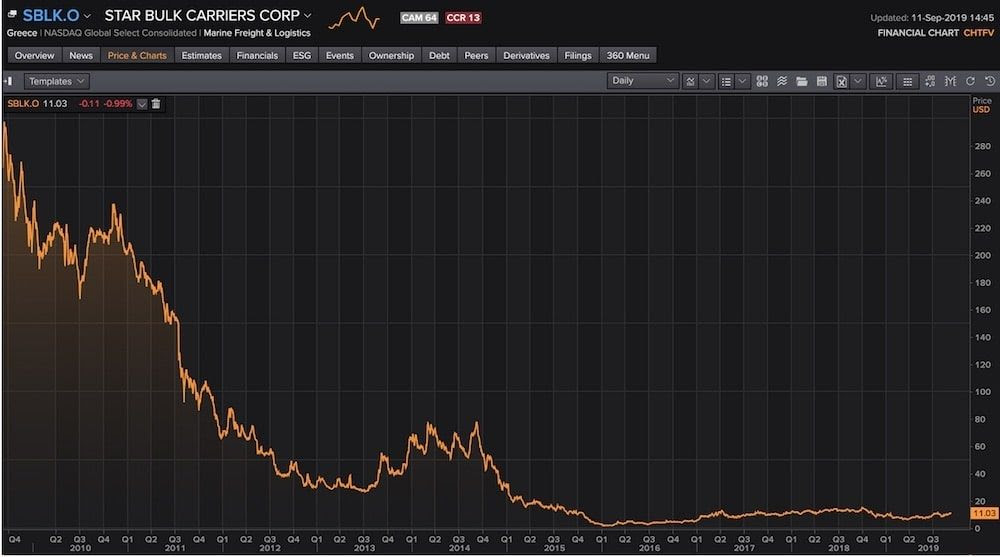Screen dimensions: 1000x557
Task: Expand the SBLK.O ticker dropdown
Action: coord(87,16)
